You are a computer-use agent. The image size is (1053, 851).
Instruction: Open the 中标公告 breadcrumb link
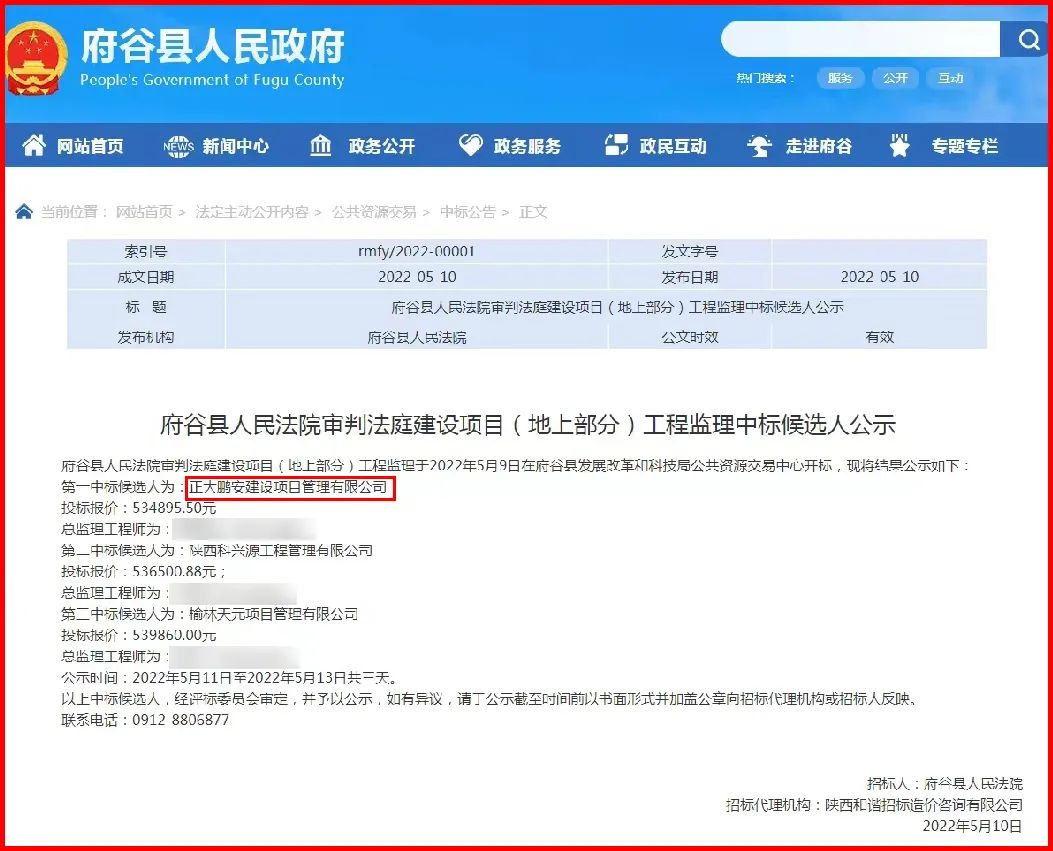pyautogui.click(x=468, y=212)
